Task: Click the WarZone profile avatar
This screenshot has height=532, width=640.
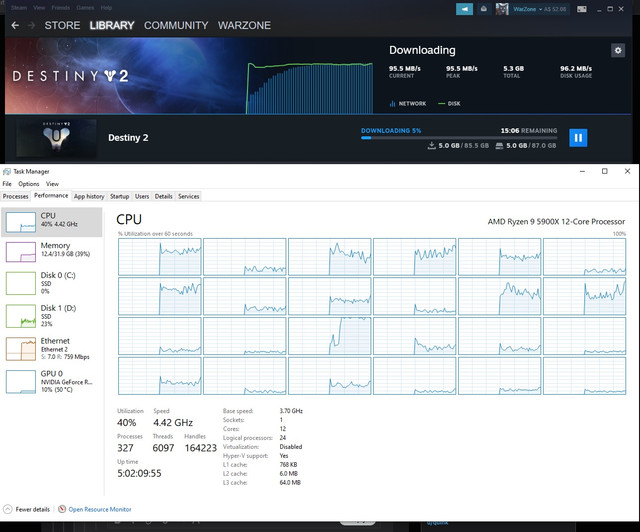Action: pos(502,9)
